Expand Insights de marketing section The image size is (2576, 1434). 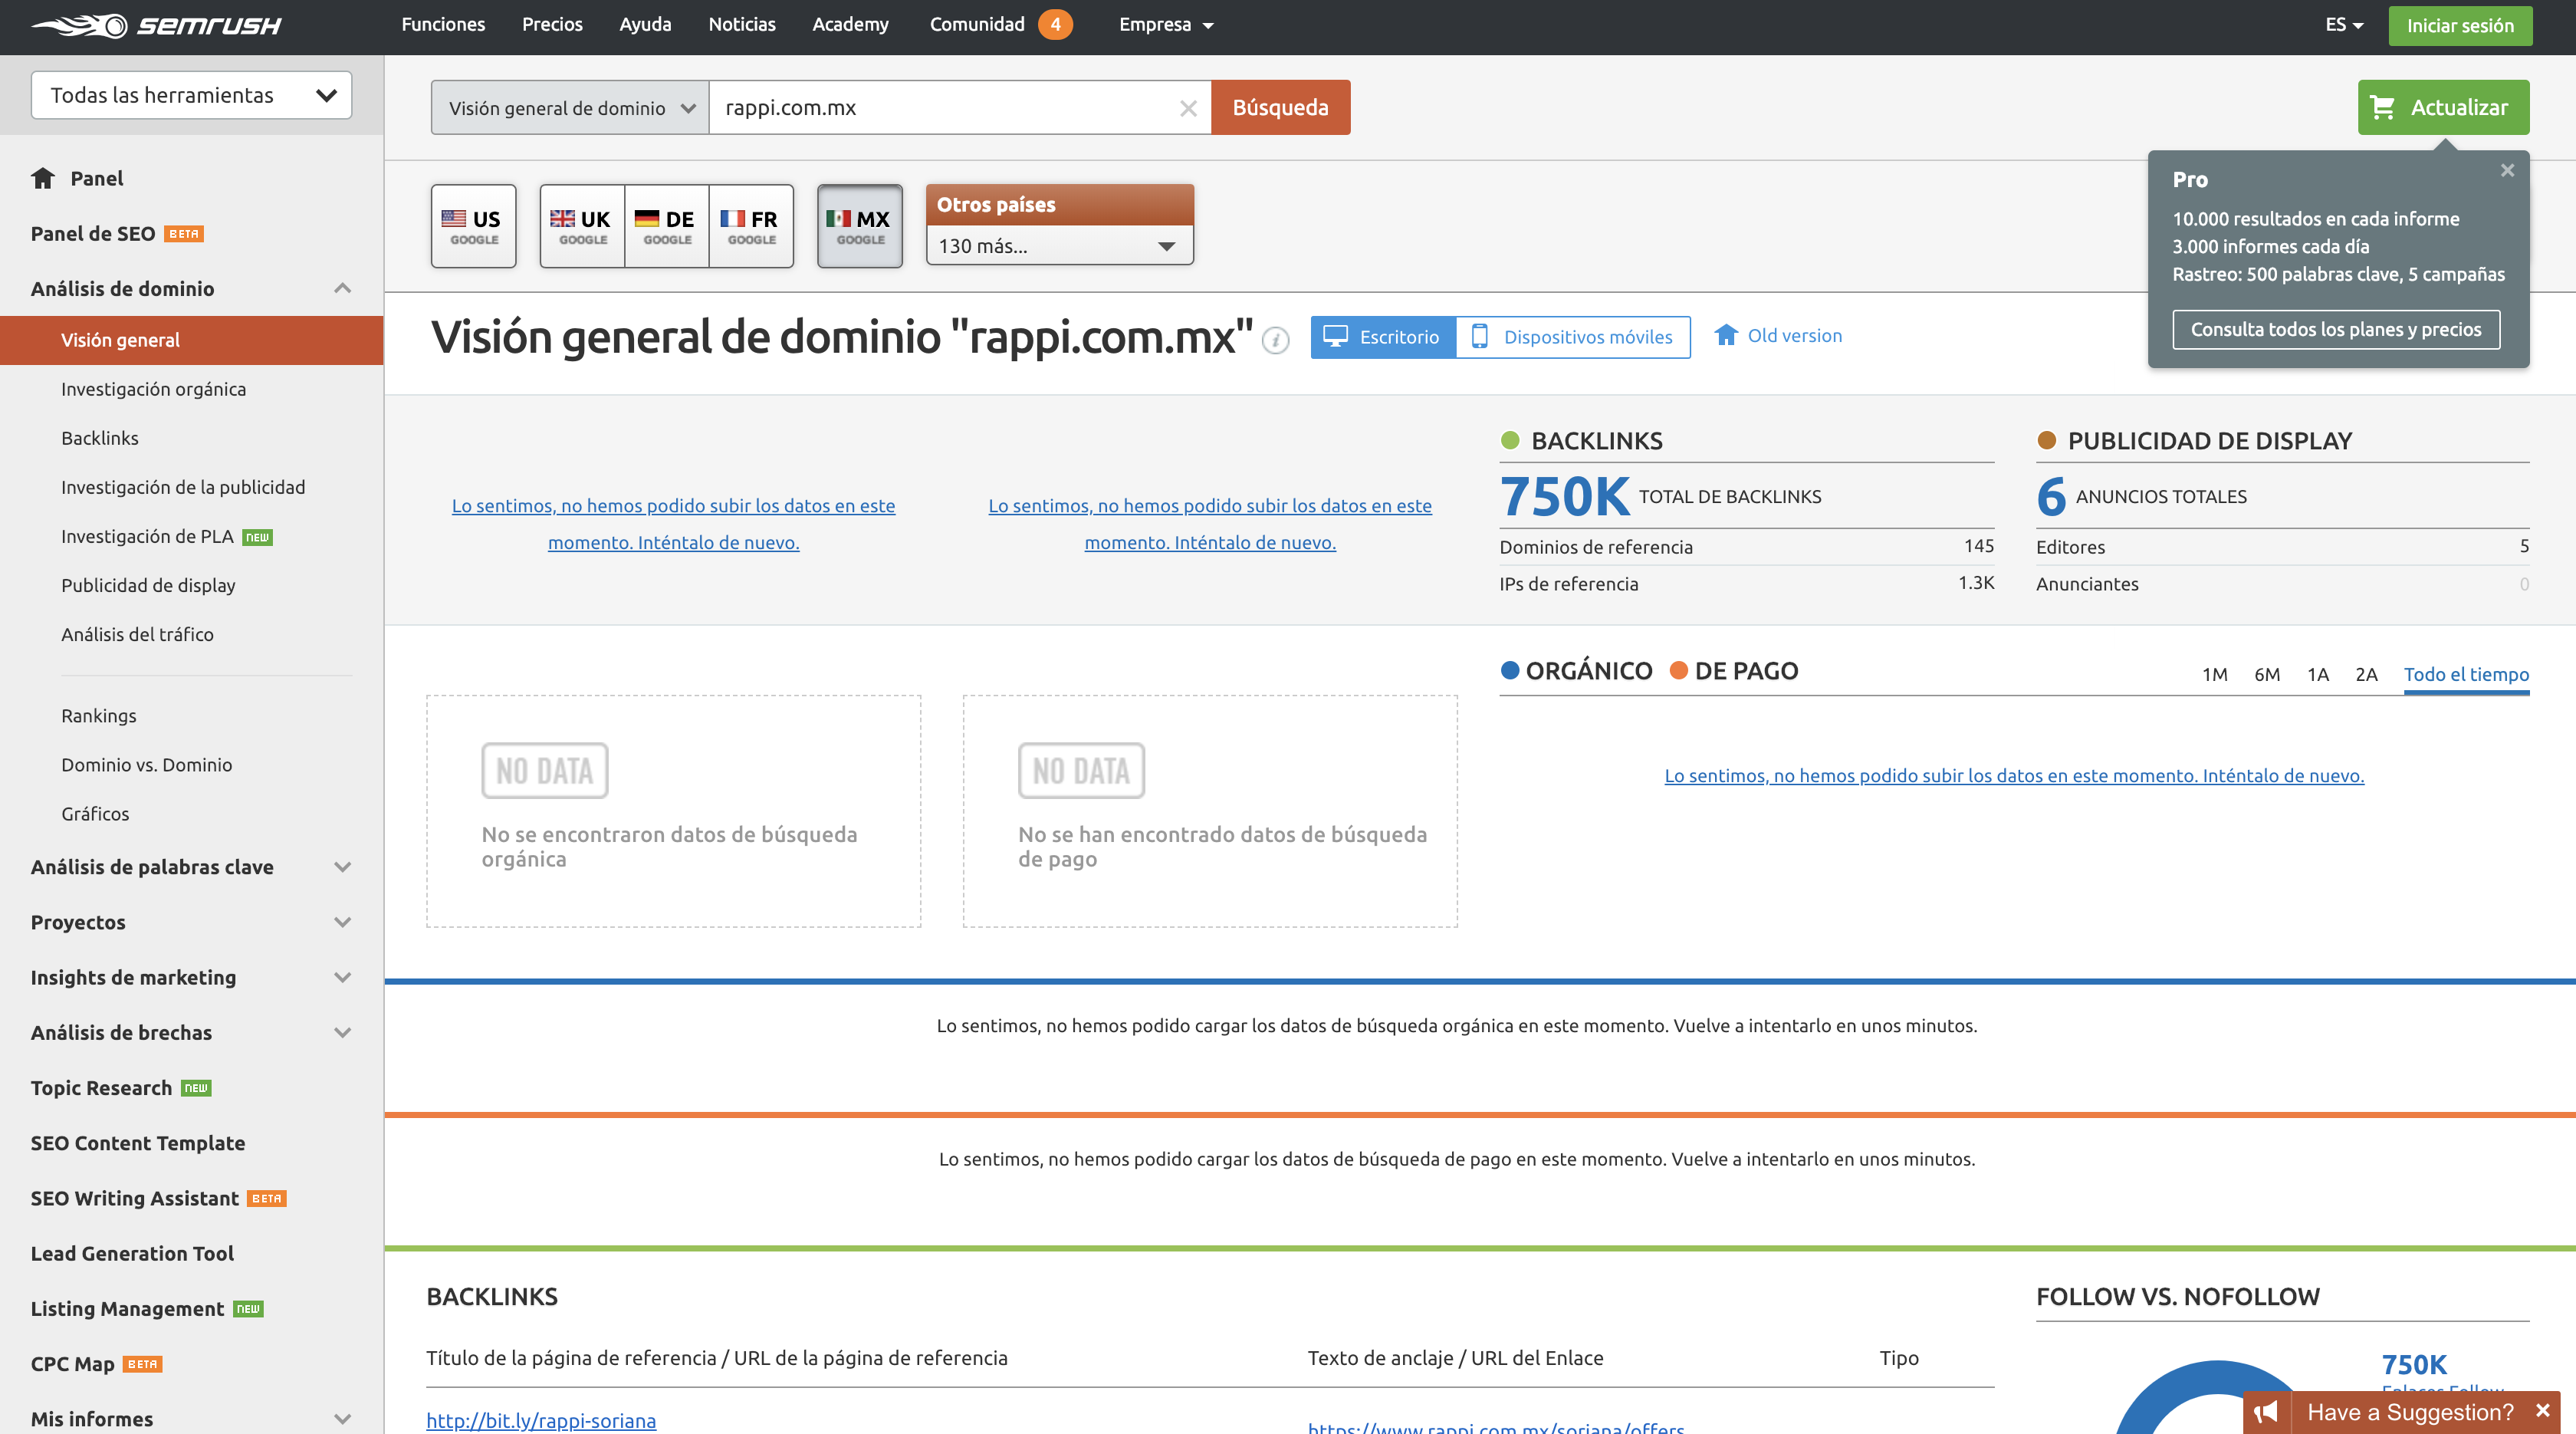[x=342, y=977]
